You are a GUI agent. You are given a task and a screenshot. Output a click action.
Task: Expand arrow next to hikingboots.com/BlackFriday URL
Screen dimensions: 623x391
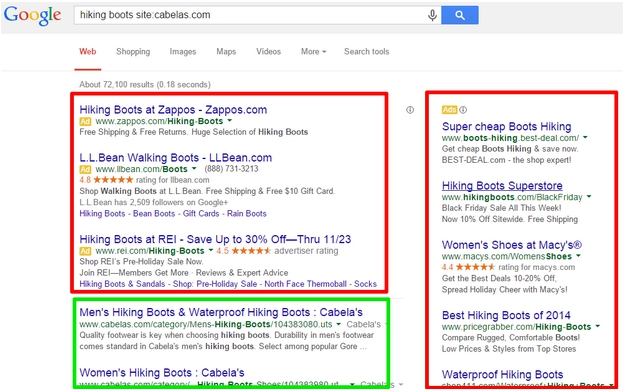tap(589, 196)
